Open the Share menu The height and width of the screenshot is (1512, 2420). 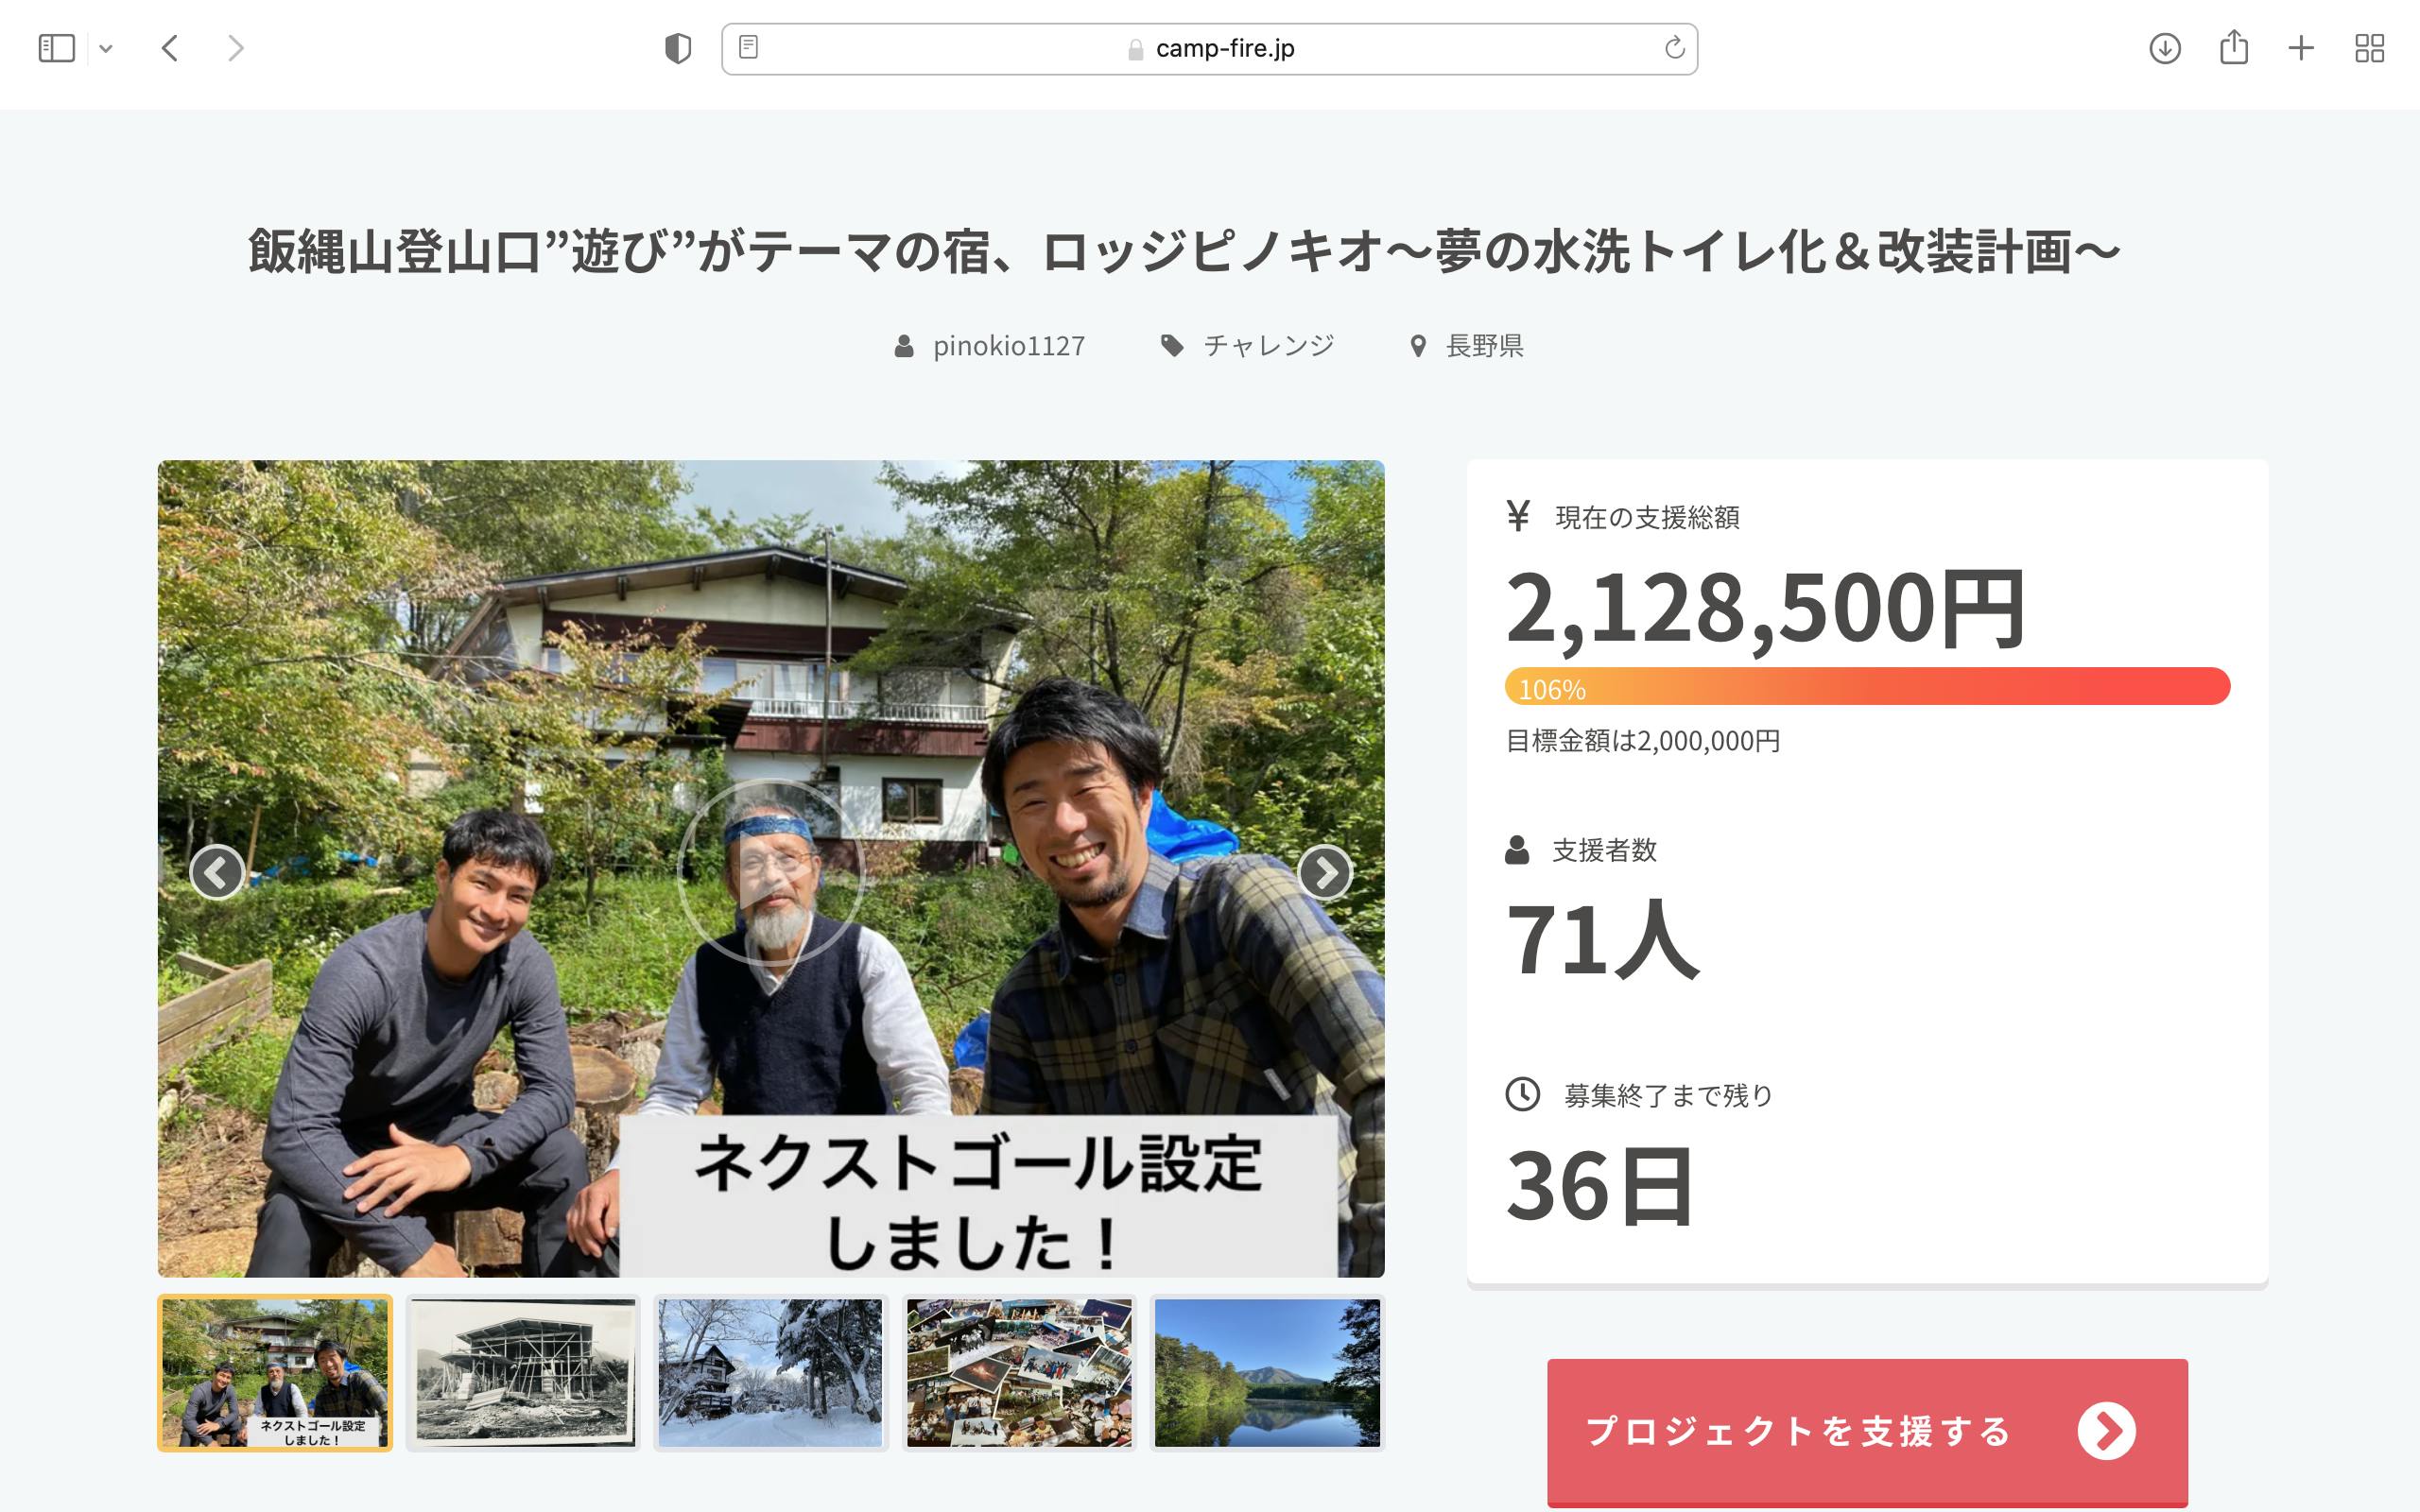tap(2233, 48)
